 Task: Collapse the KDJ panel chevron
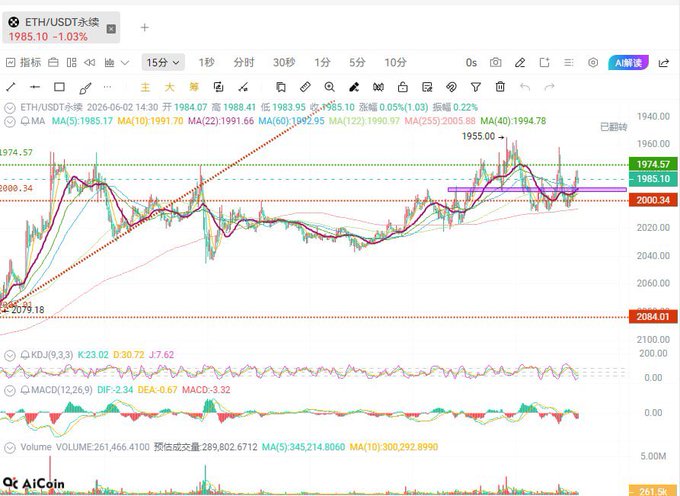pyautogui.click(x=10, y=356)
